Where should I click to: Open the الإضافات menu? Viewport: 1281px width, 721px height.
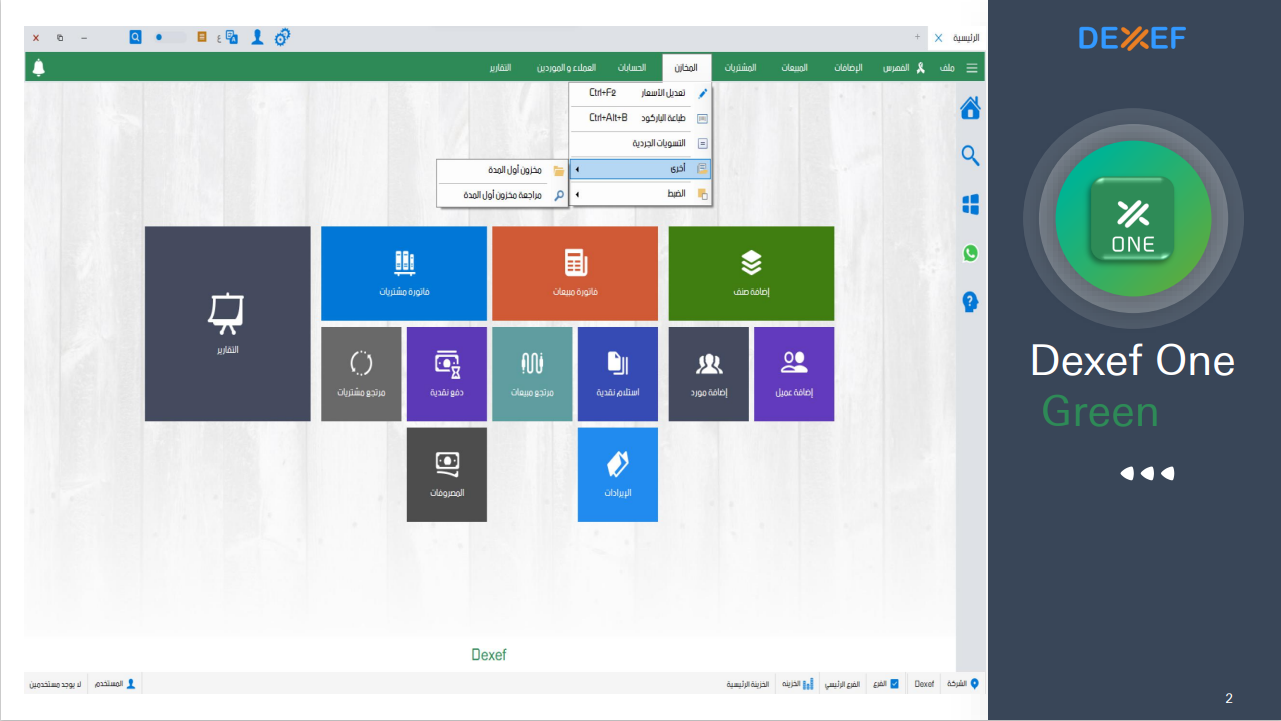(849, 68)
